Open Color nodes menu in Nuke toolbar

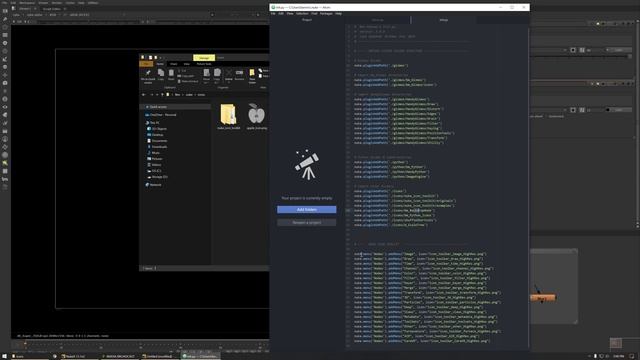coord(5,43)
